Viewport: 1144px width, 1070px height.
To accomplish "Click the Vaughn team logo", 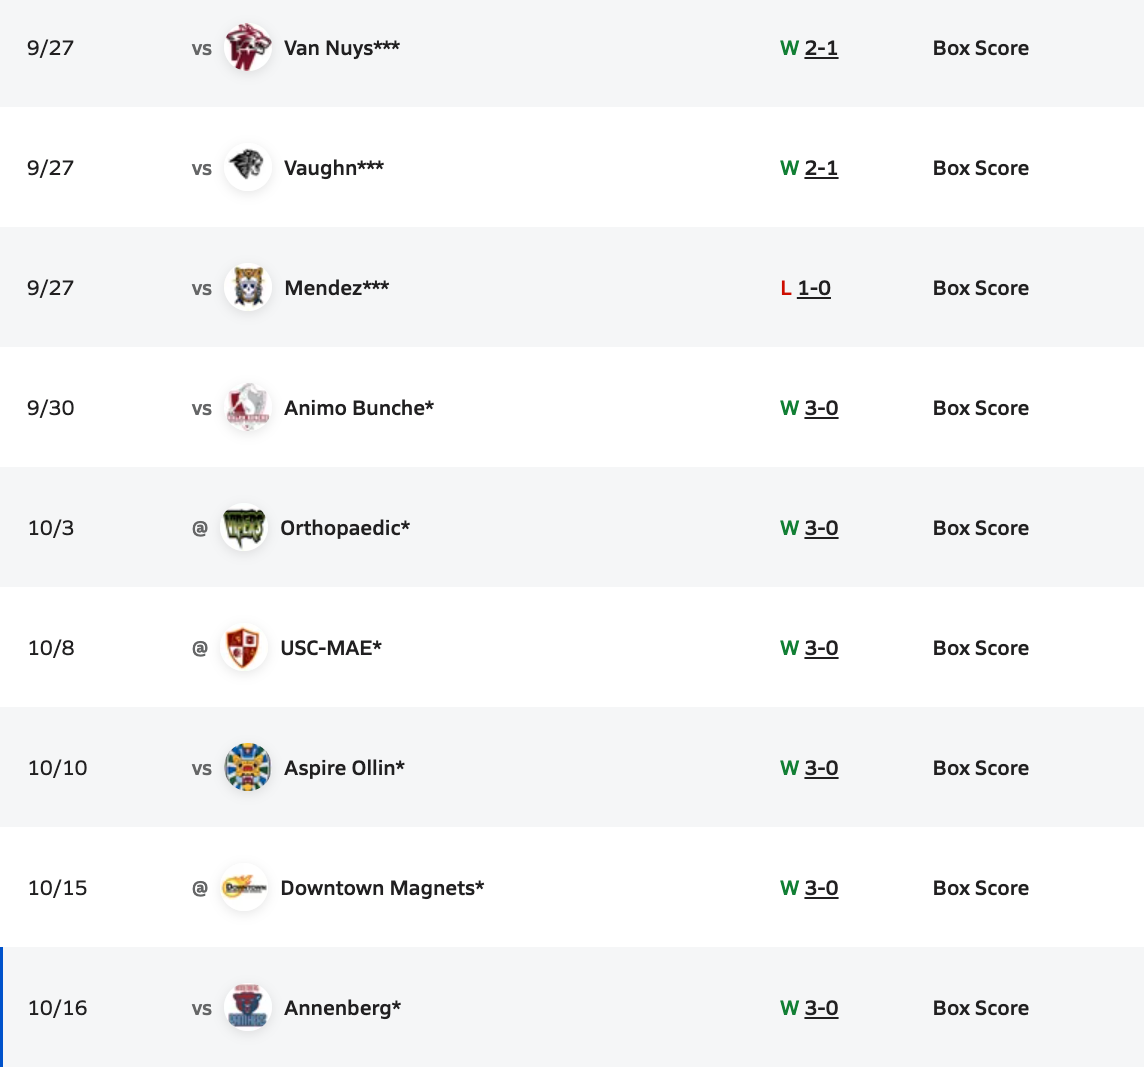I will 247,168.
